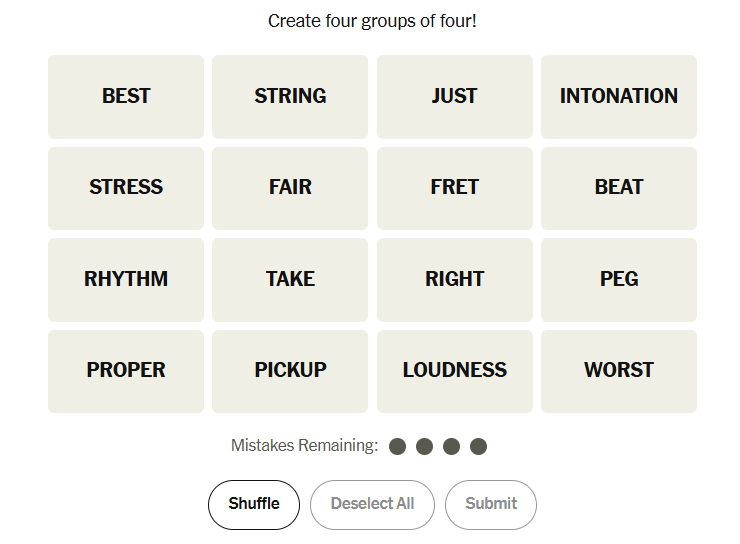740x544 pixels.
Task: Choose the BEAT tile
Action: 619,188
